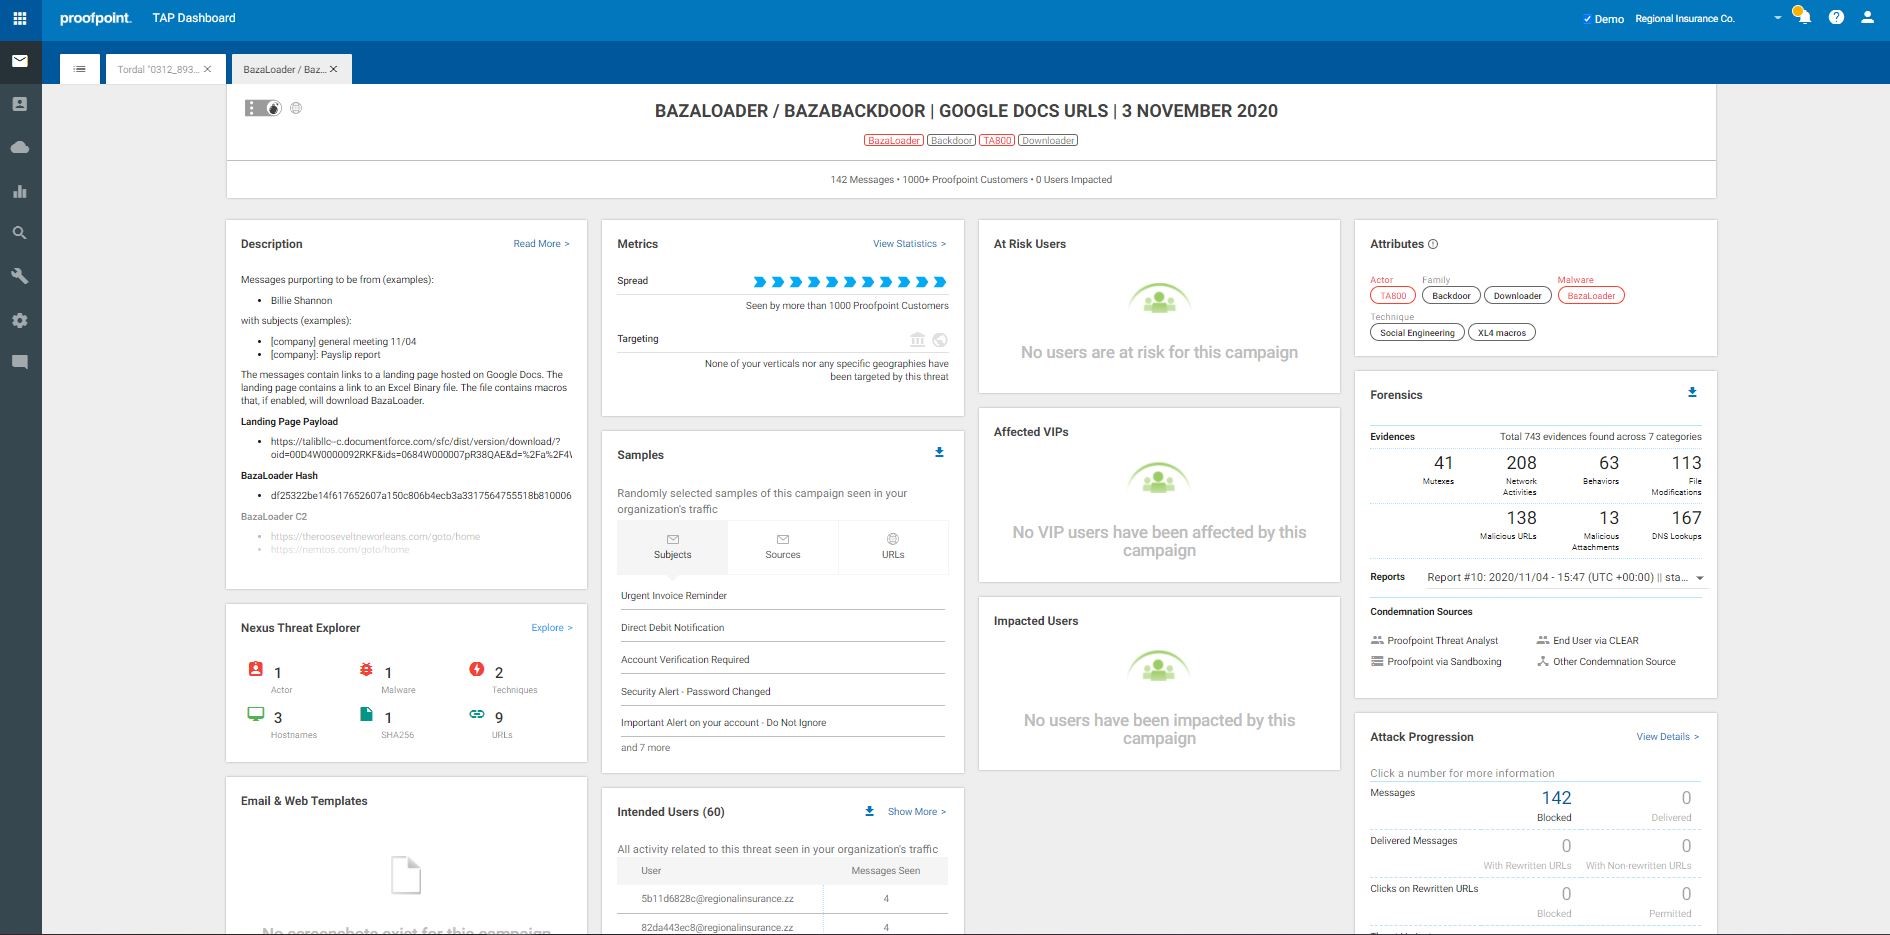
Task: Click 'Security Alert - Password Changed' subject row
Action: [x=783, y=692]
